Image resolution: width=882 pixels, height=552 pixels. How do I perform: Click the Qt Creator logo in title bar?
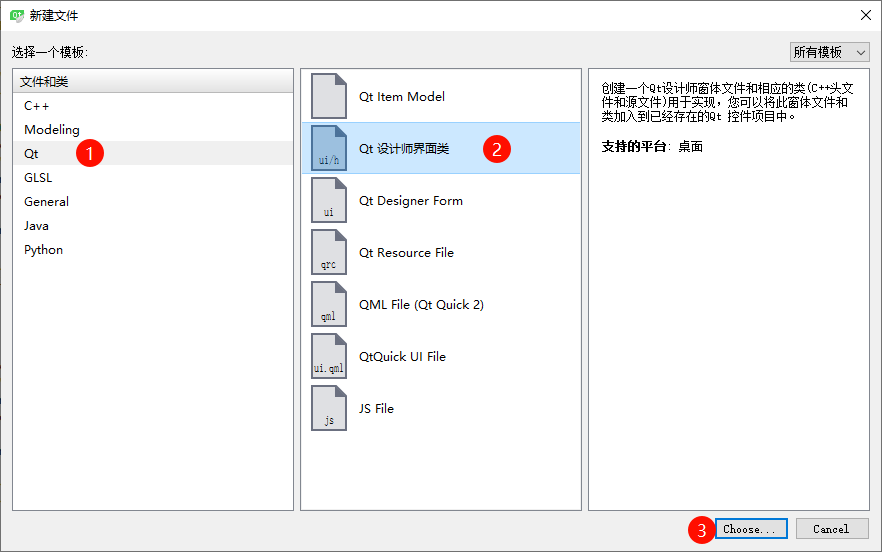tap(17, 16)
